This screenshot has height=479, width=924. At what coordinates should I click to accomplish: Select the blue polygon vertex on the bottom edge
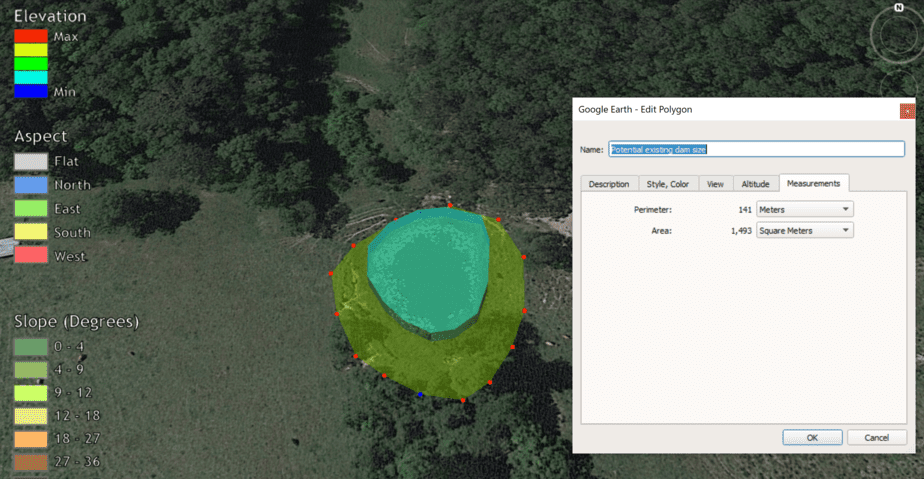pos(420,395)
